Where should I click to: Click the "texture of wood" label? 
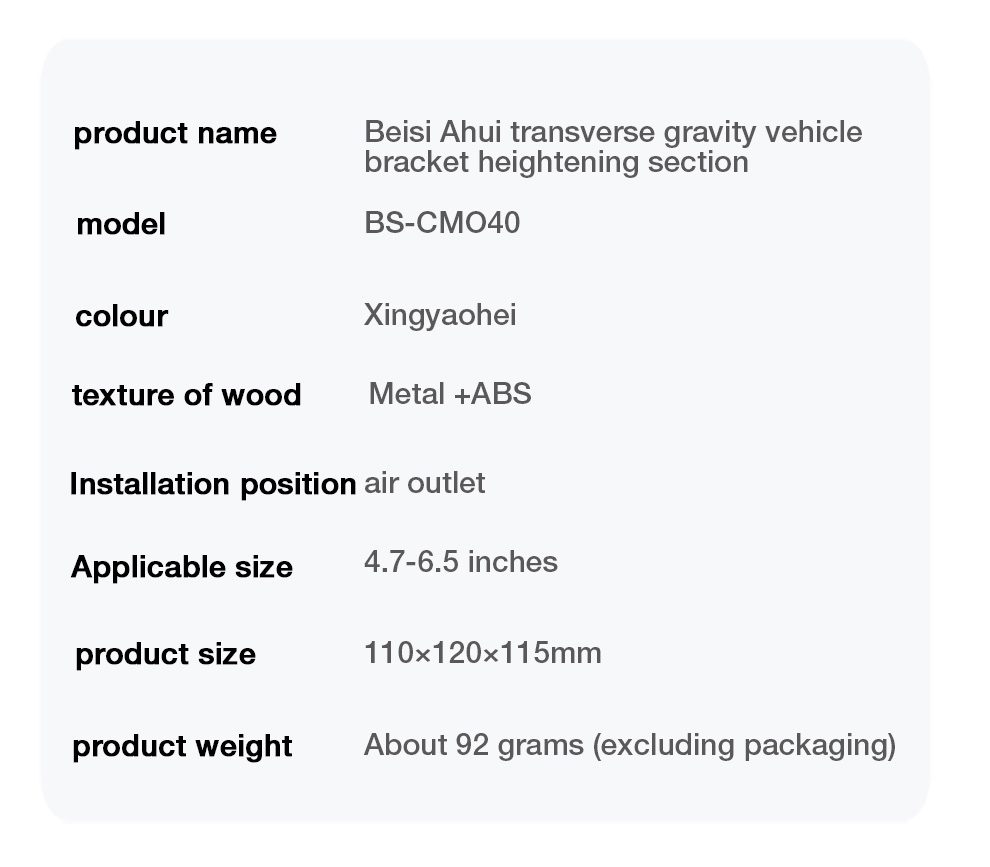pyautogui.click(x=186, y=395)
